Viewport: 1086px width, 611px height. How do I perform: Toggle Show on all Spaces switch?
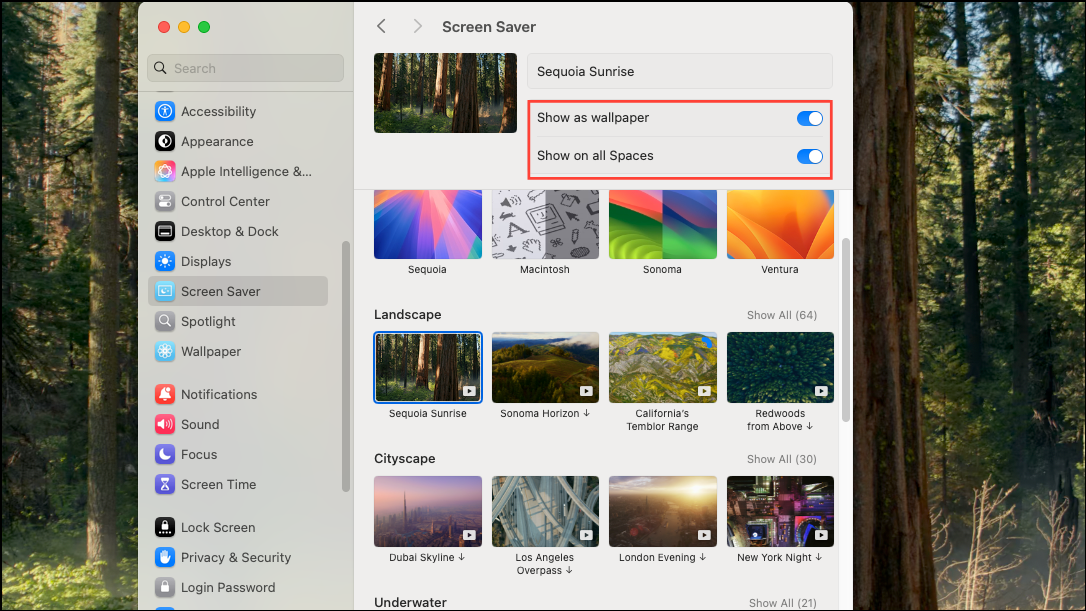[810, 156]
